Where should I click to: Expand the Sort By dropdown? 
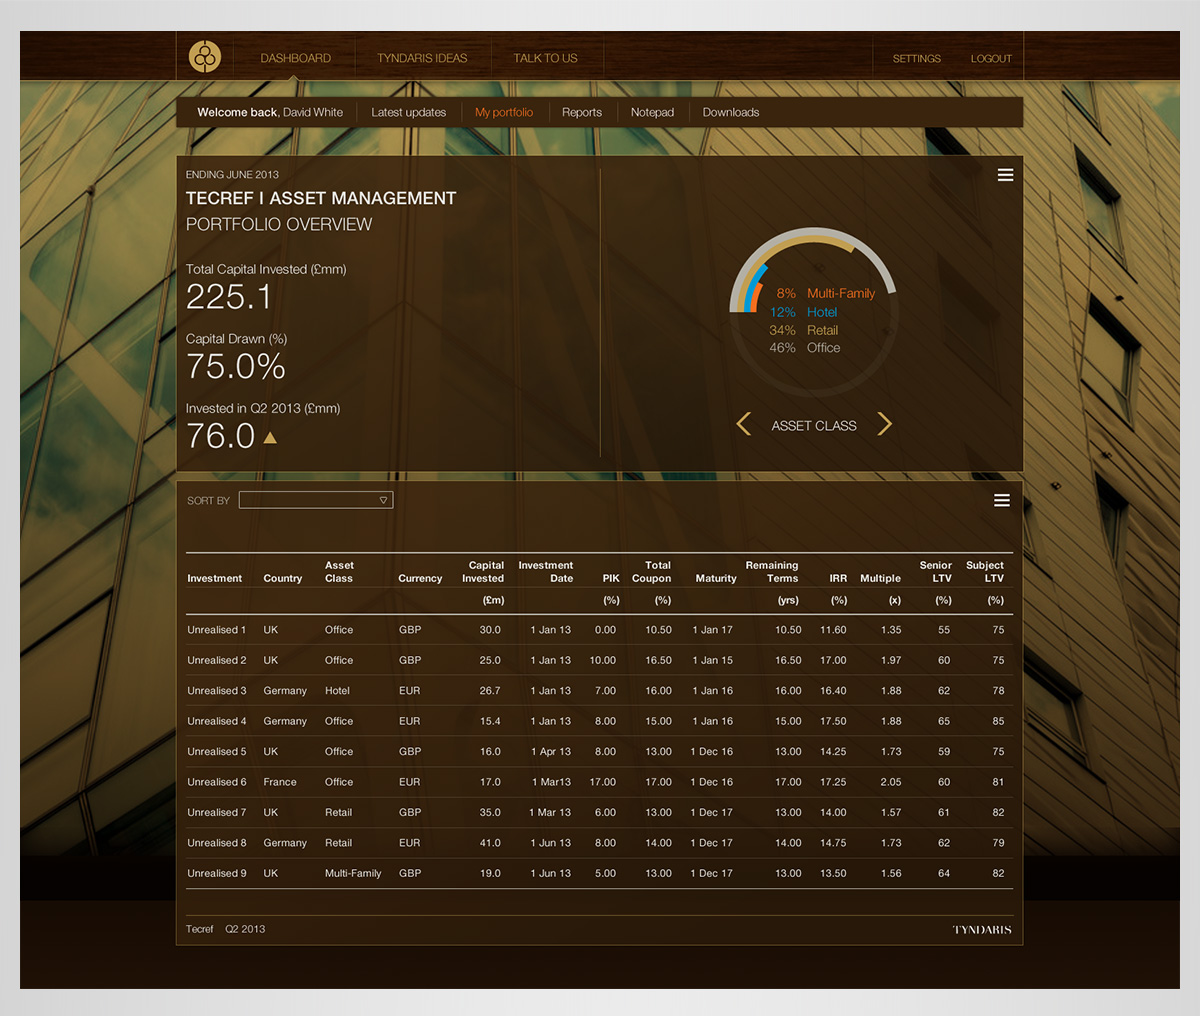pos(316,500)
